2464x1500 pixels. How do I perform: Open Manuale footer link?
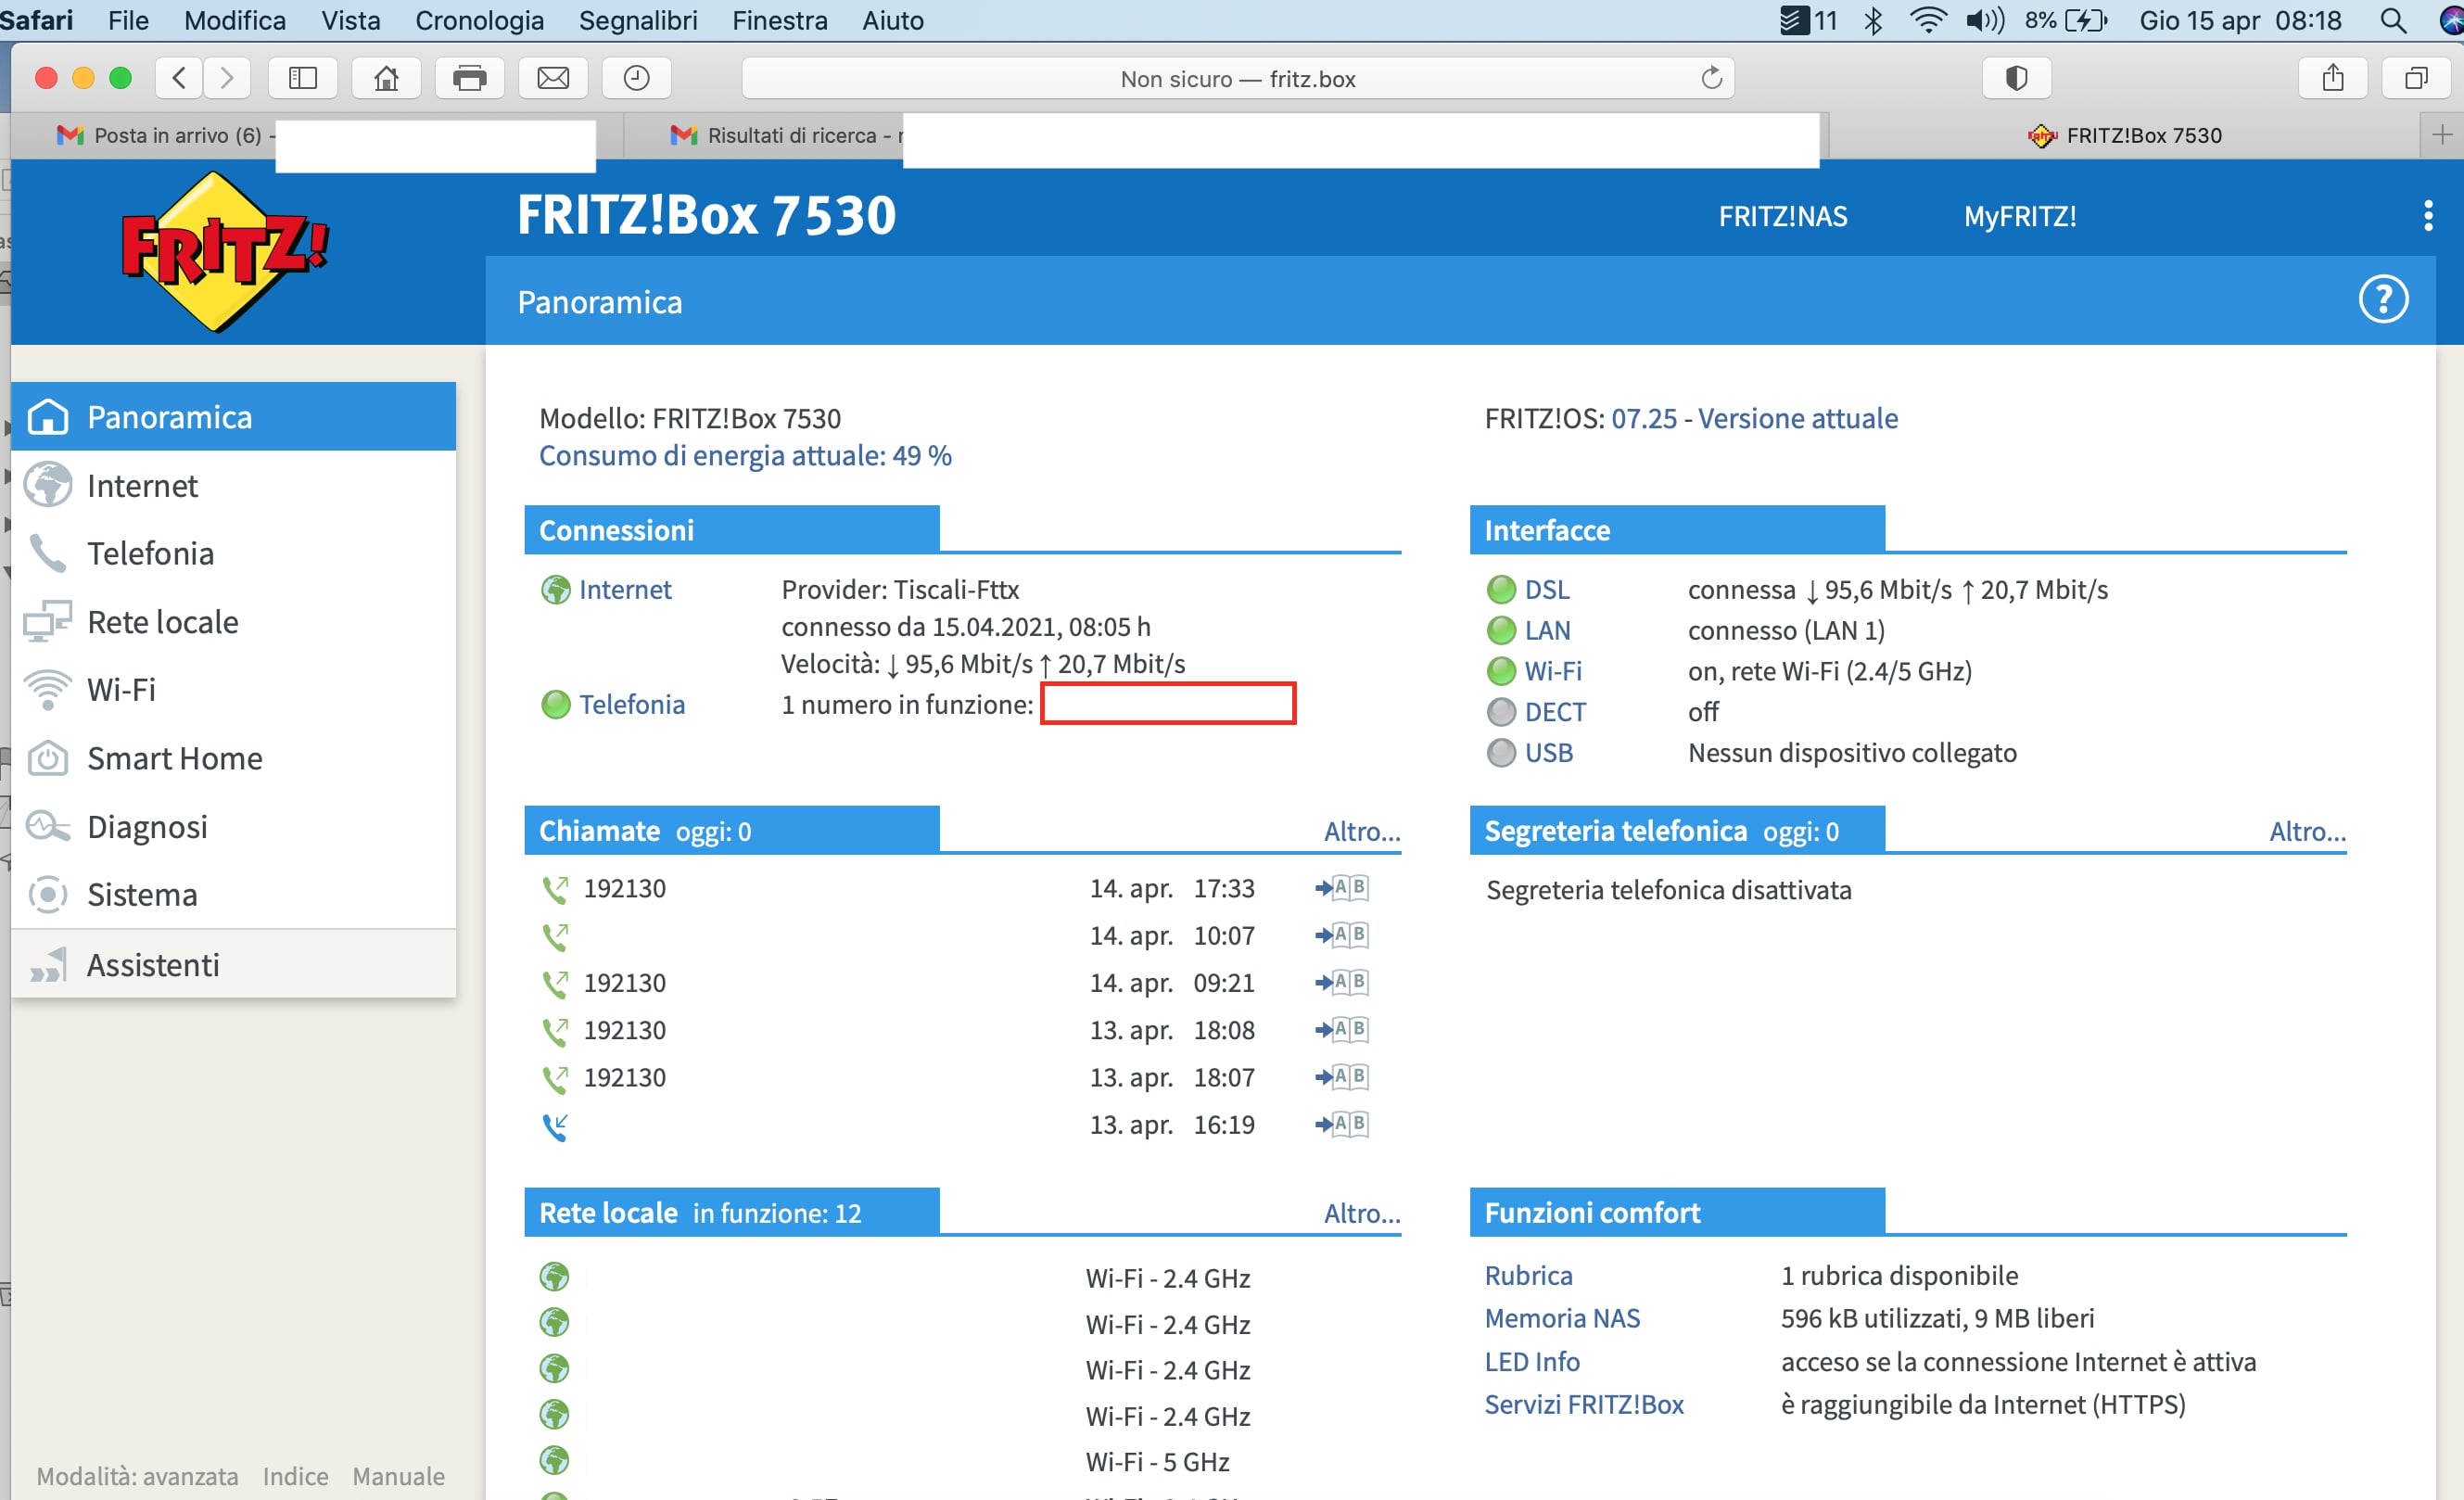pyautogui.click(x=398, y=1476)
